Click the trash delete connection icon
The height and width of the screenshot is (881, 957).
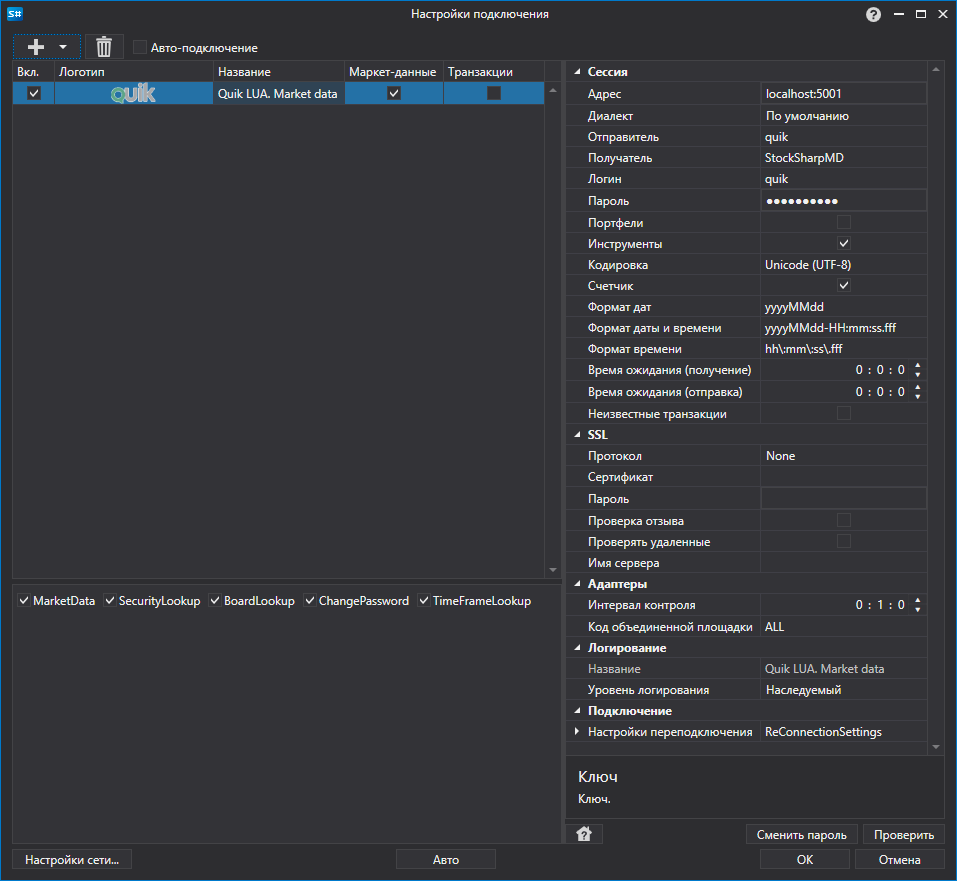click(104, 47)
